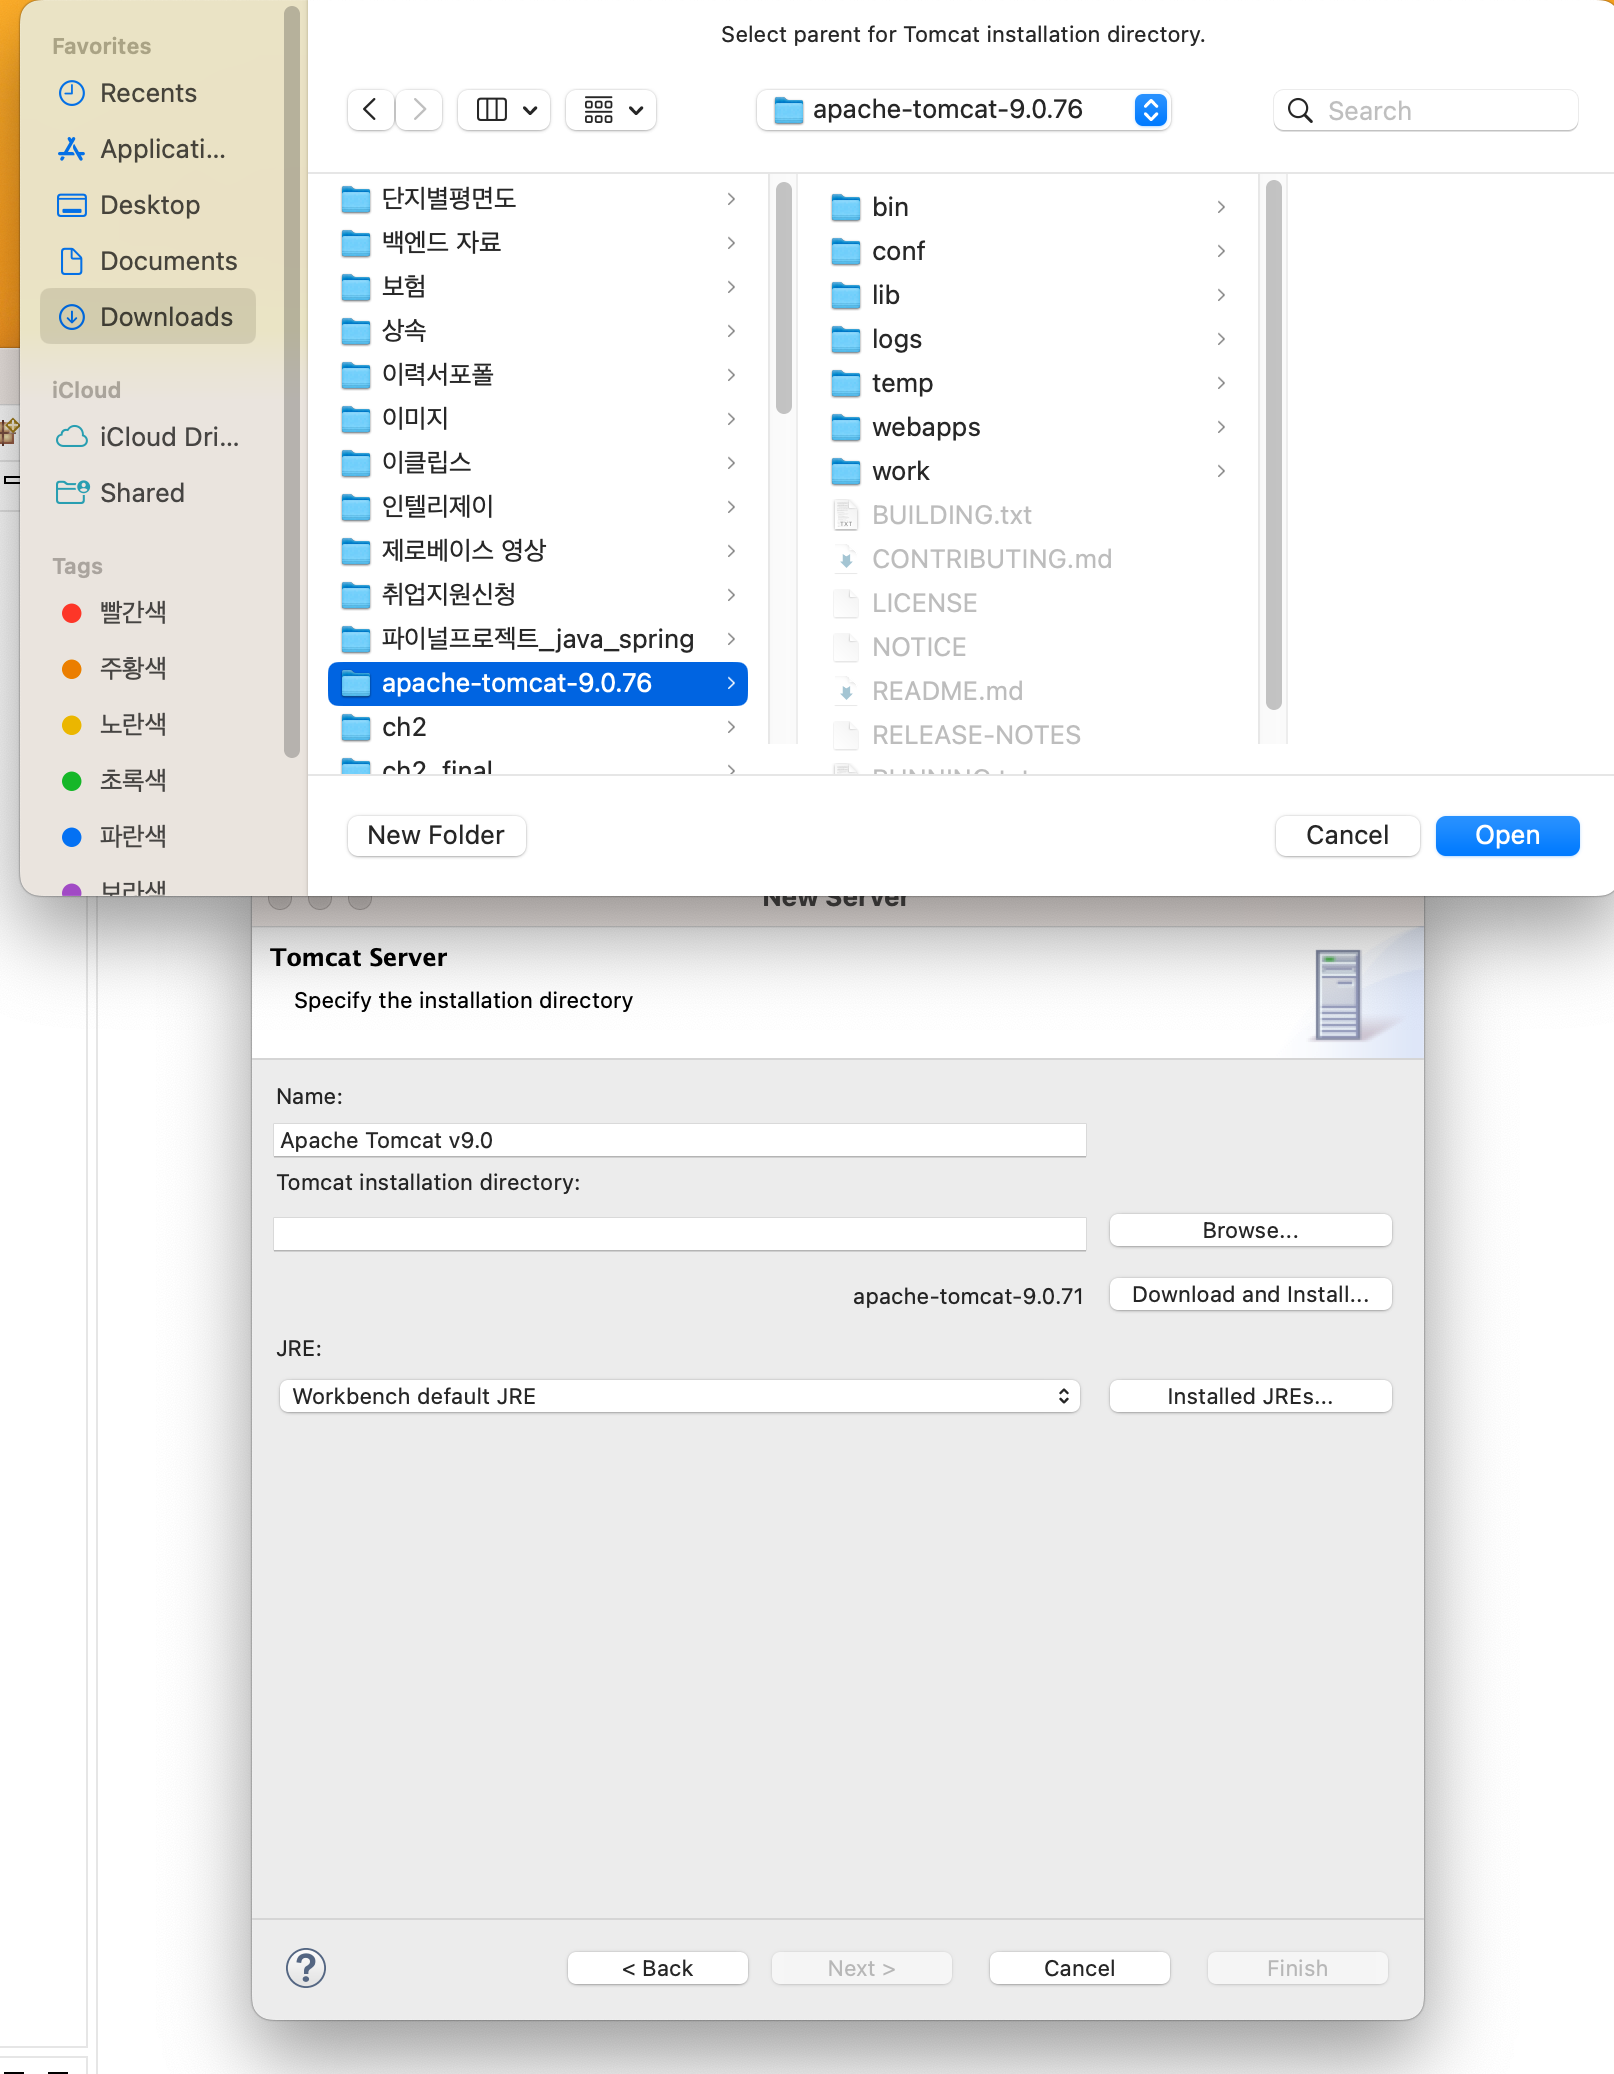
Task: Select the 보험 folder
Action: tap(538, 287)
